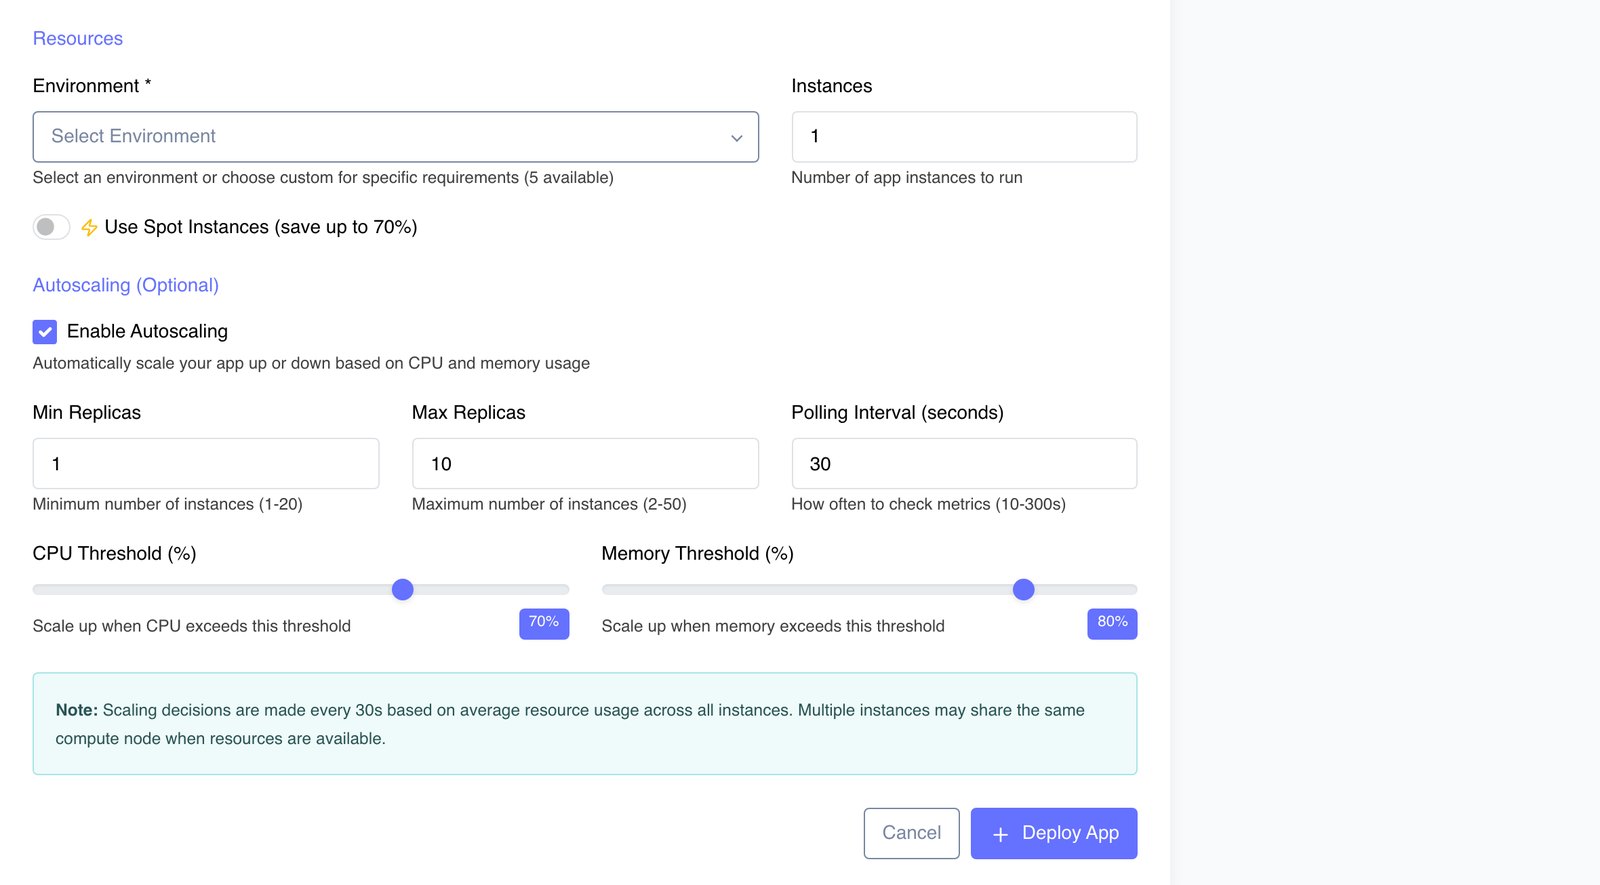Image resolution: width=1600 pixels, height=885 pixels.
Task: Click the 'Scale up when CPU exceeds' text
Action: (192, 627)
